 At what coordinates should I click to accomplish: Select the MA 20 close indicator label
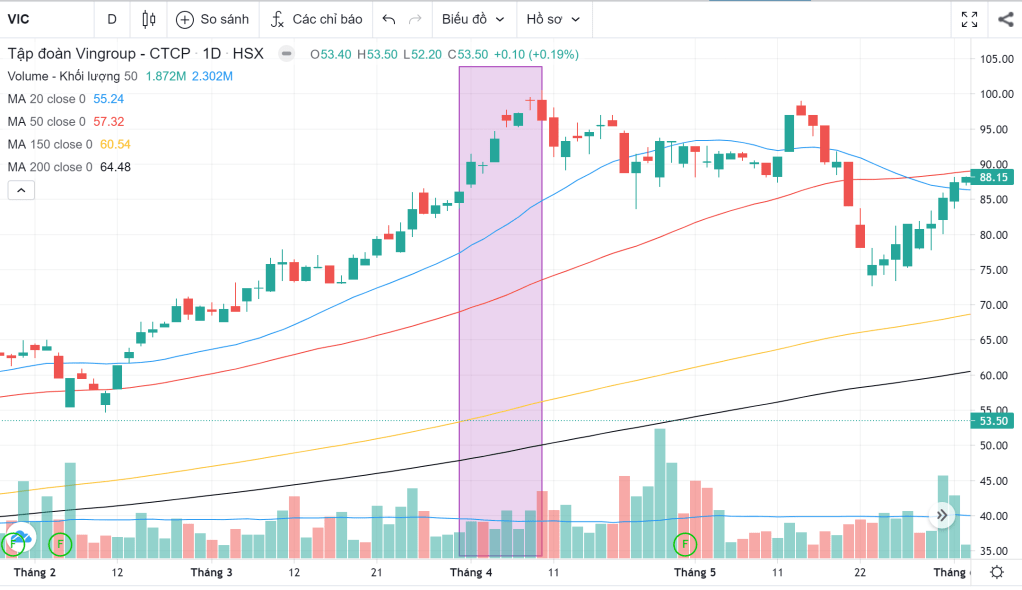click(x=47, y=99)
